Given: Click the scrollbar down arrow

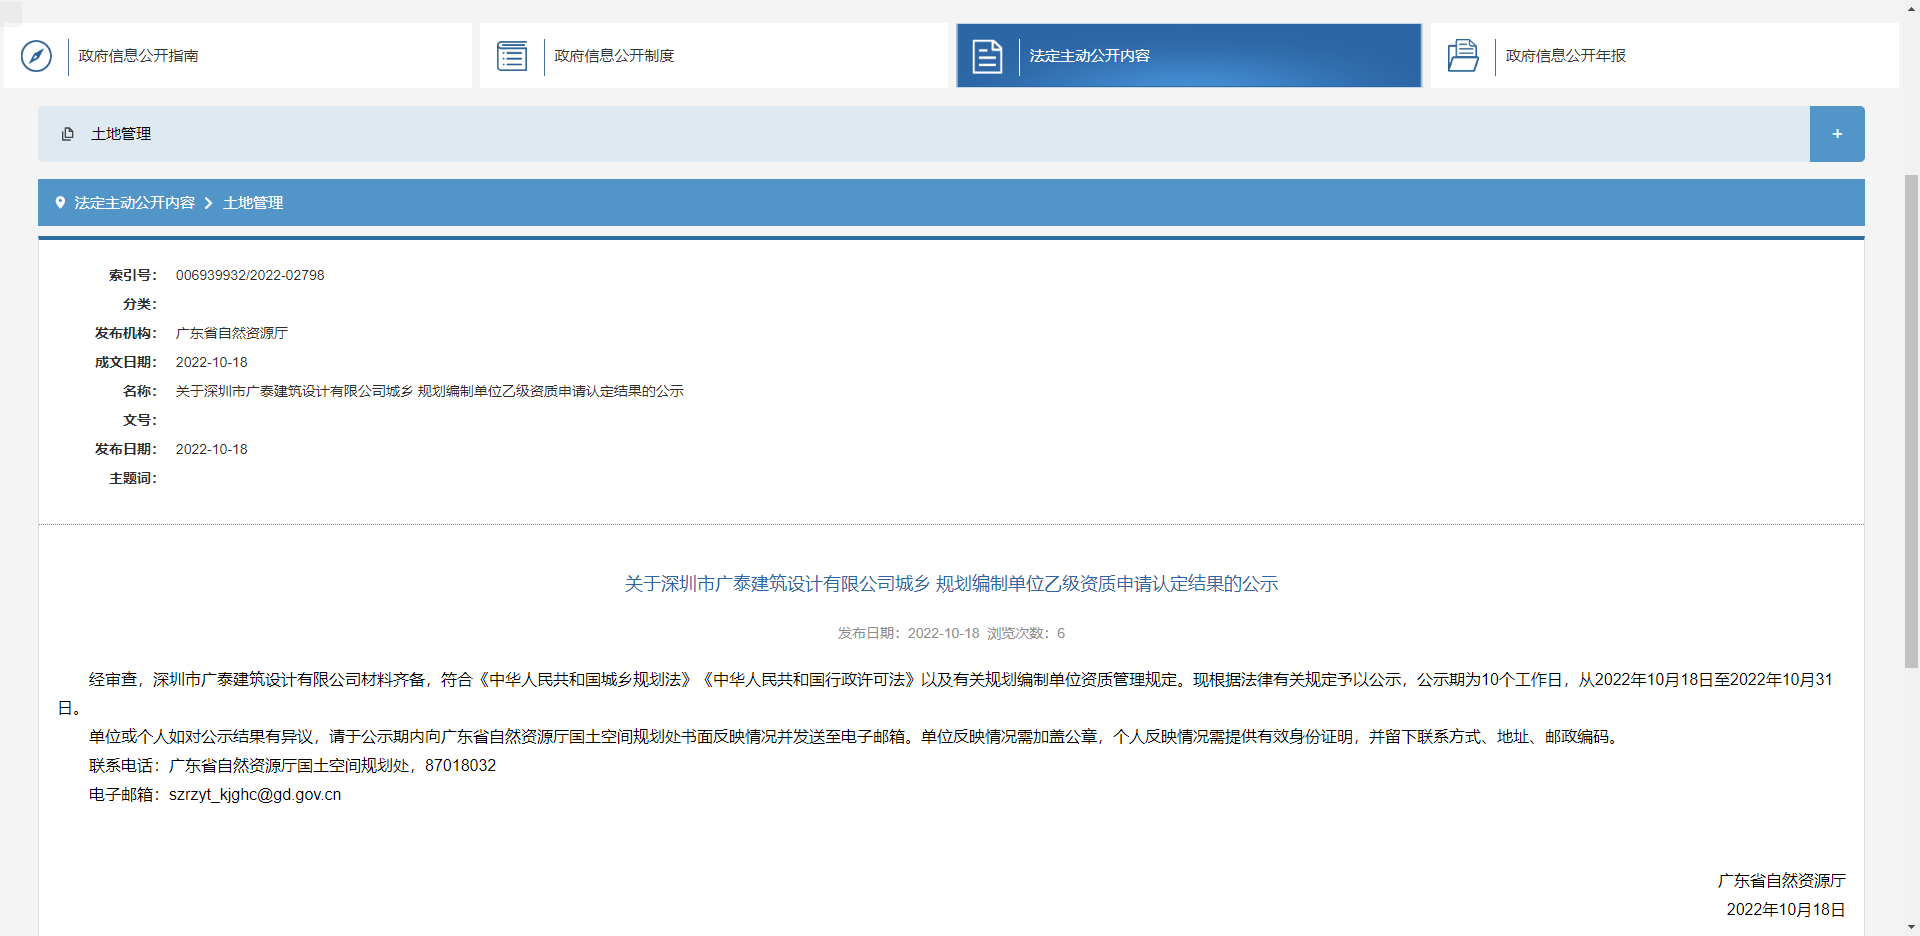Looking at the screenshot, I should click(1911, 928).
